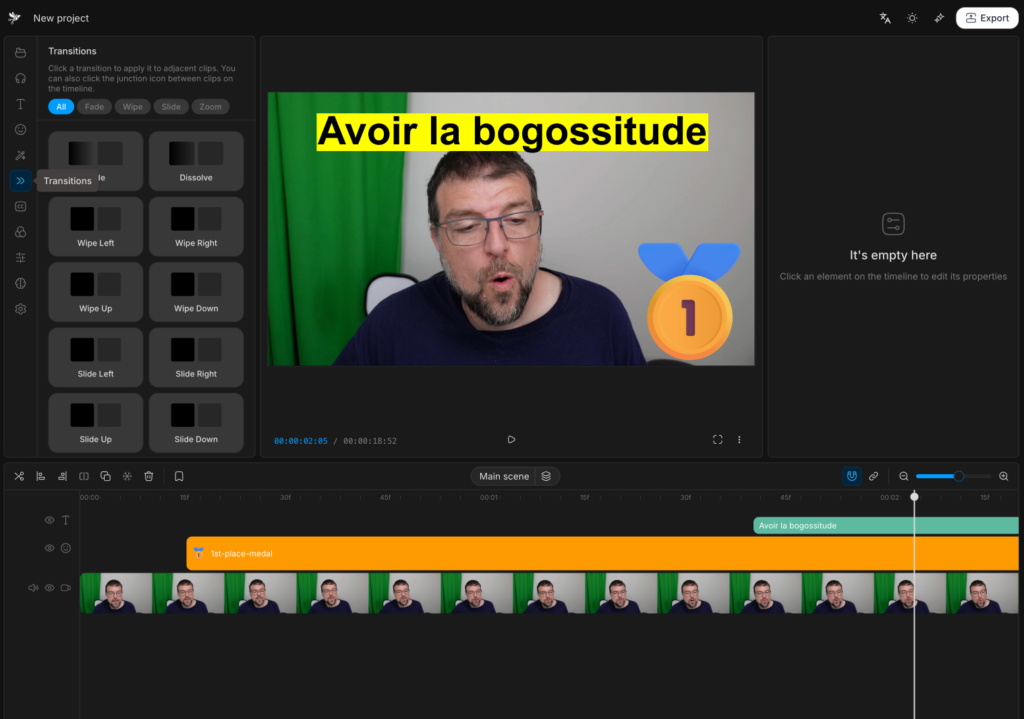Select the Zoom transitions filter
1024x719 pixels.
point(210,107)
